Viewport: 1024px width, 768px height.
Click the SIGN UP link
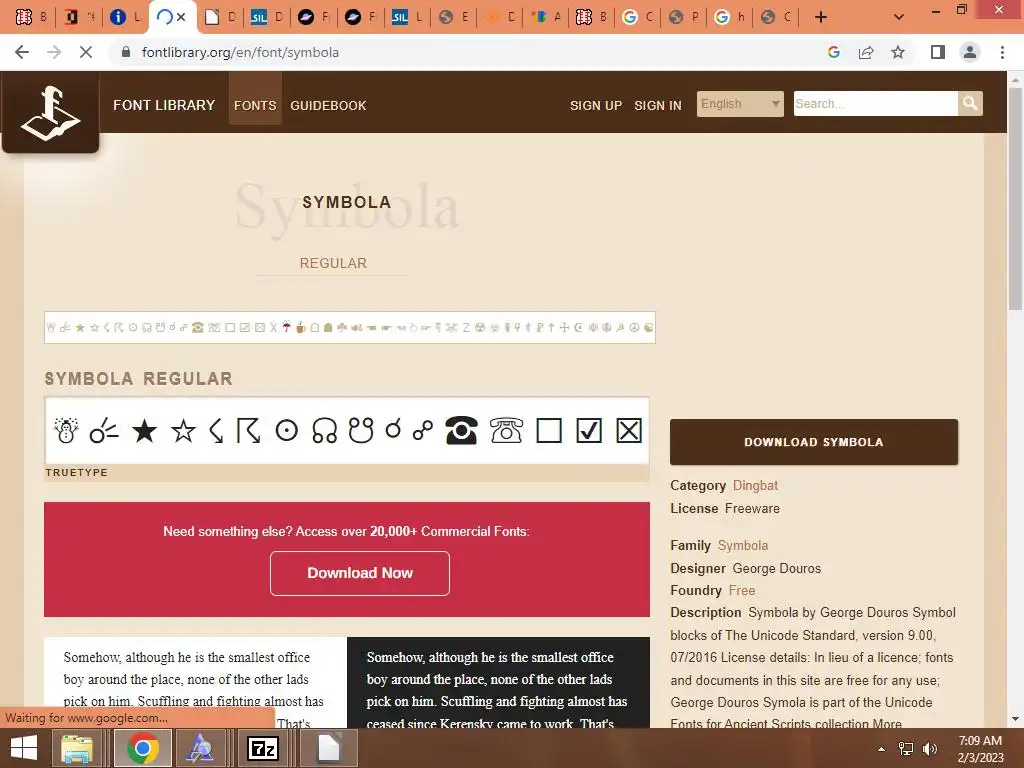(596, 105)
